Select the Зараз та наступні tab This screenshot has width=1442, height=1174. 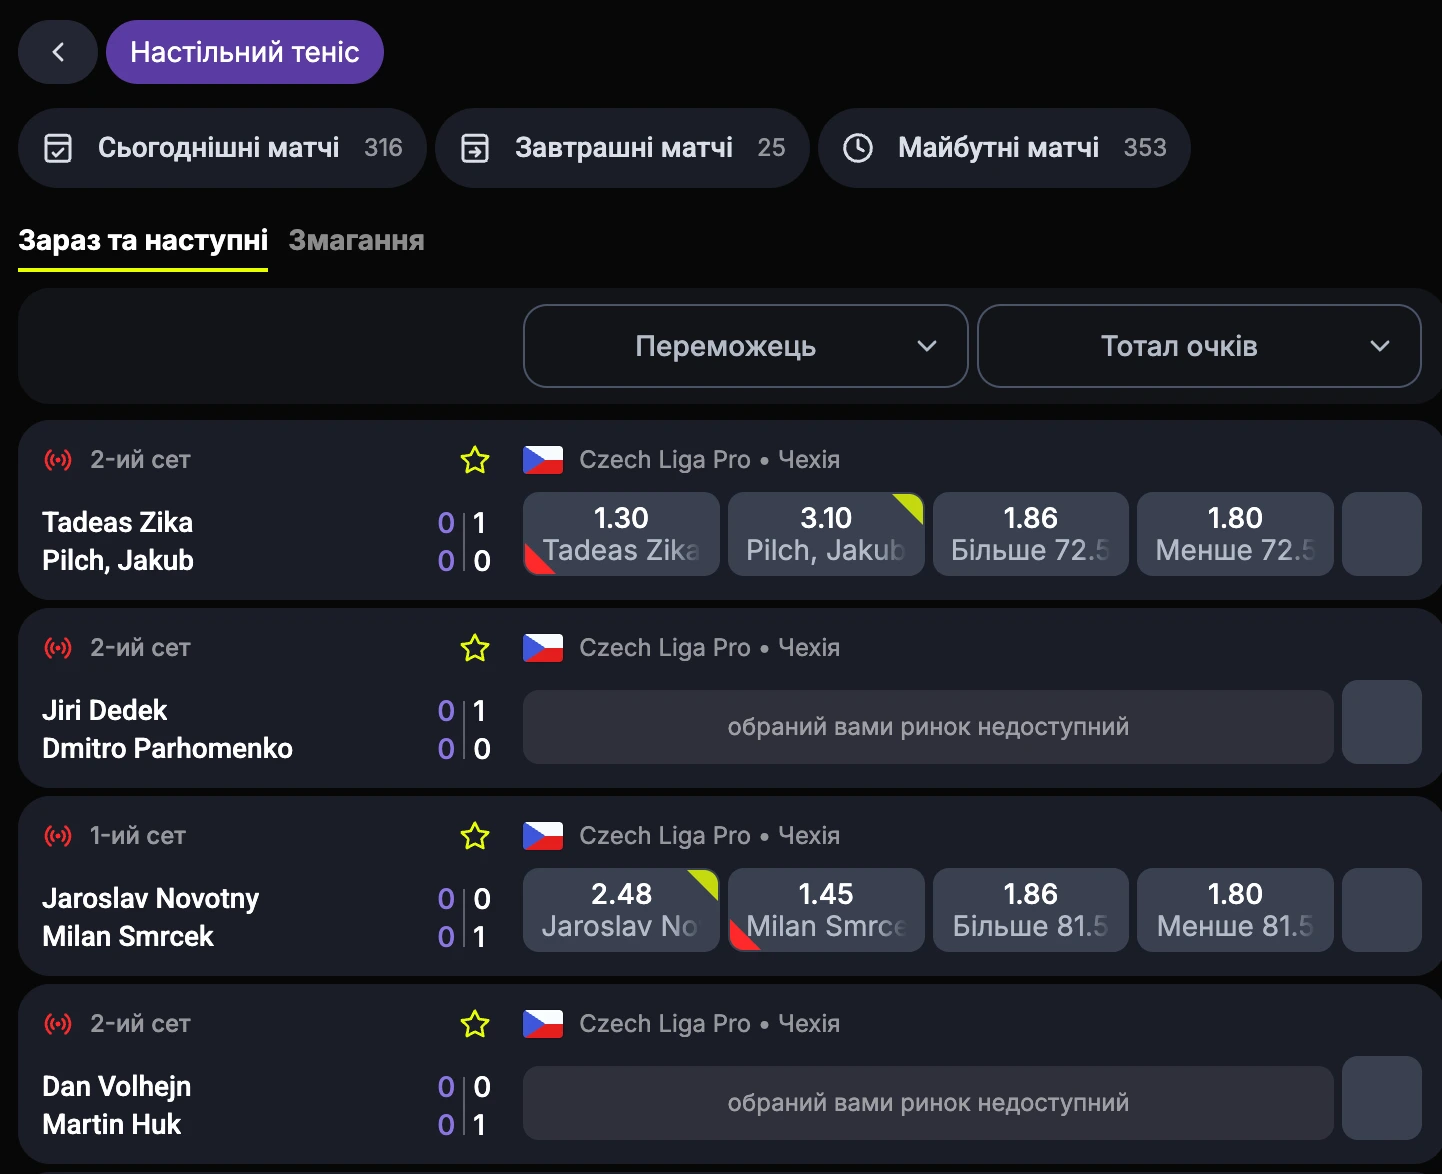(143, 240)
